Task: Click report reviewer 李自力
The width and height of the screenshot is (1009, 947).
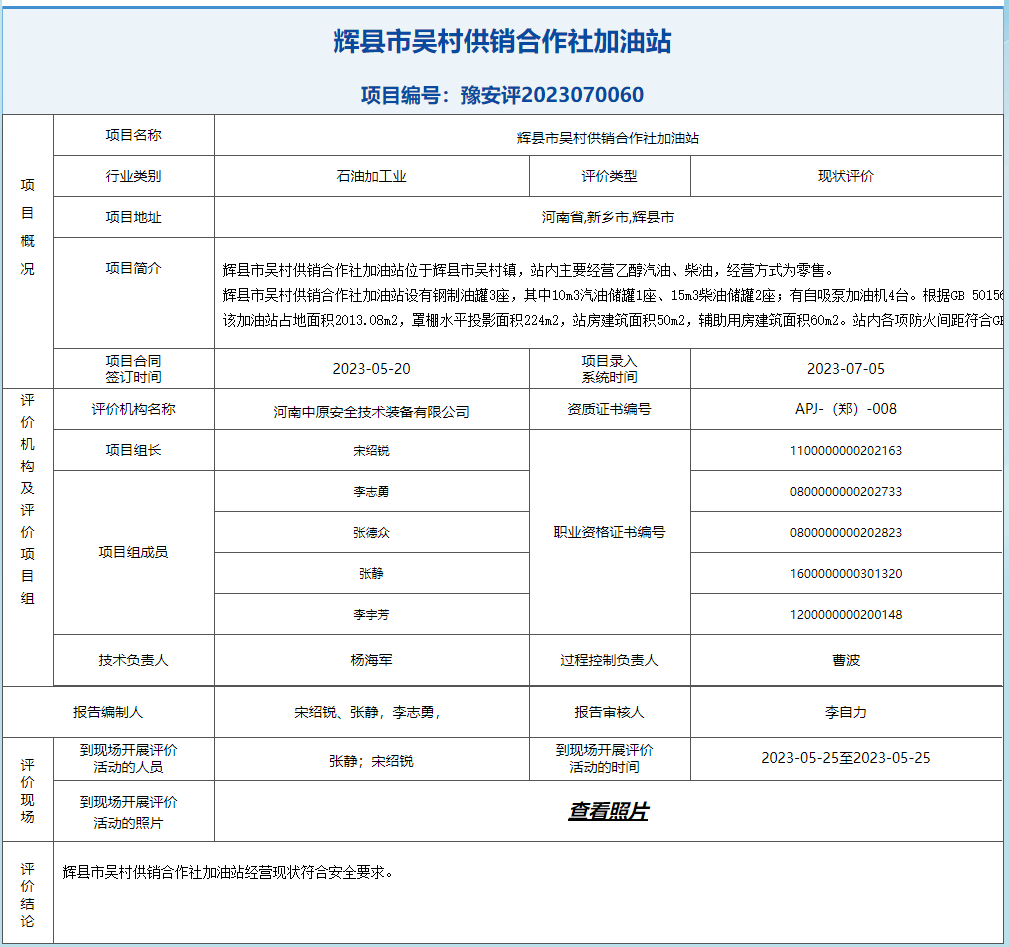Action: point(846,712)
